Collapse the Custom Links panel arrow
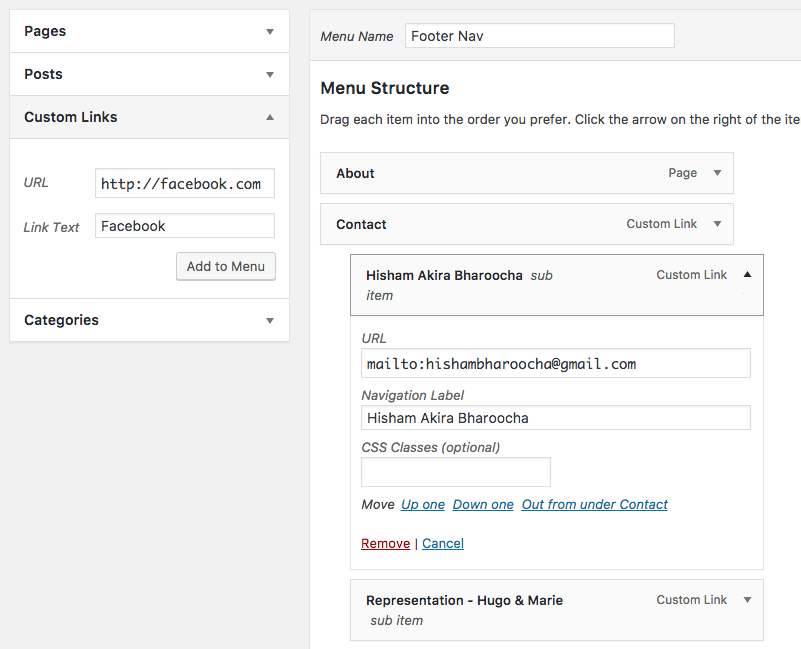The image size is (801, 649). (x=270, y=118)
